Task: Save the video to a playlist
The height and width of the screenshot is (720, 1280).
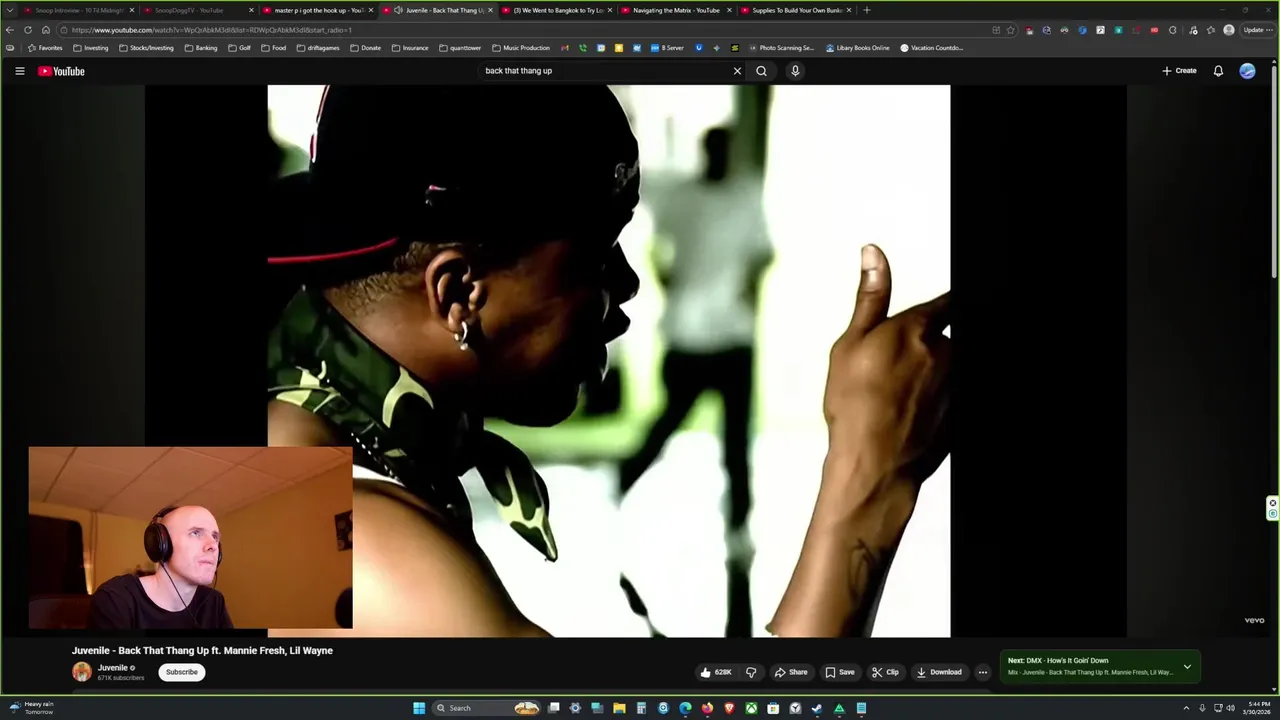Action: [x=840, y=672]
